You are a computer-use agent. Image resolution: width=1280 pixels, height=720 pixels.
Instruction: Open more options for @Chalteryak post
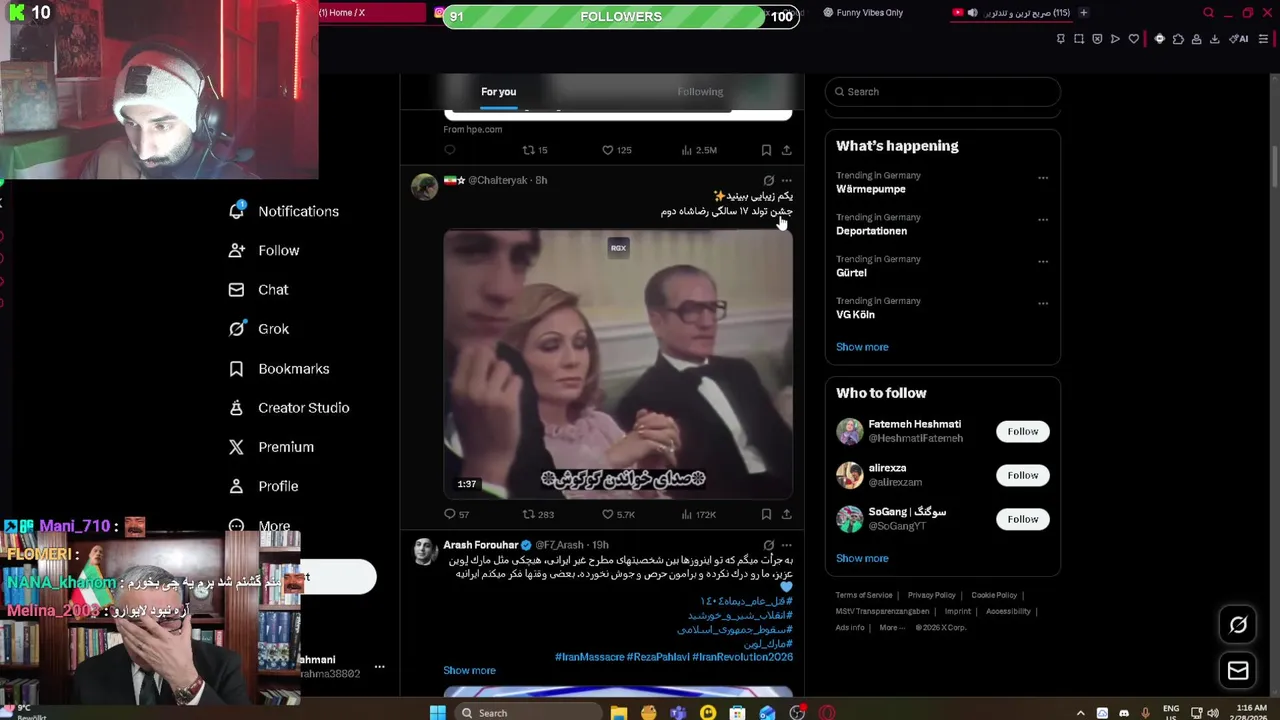[x=787, y=181]
